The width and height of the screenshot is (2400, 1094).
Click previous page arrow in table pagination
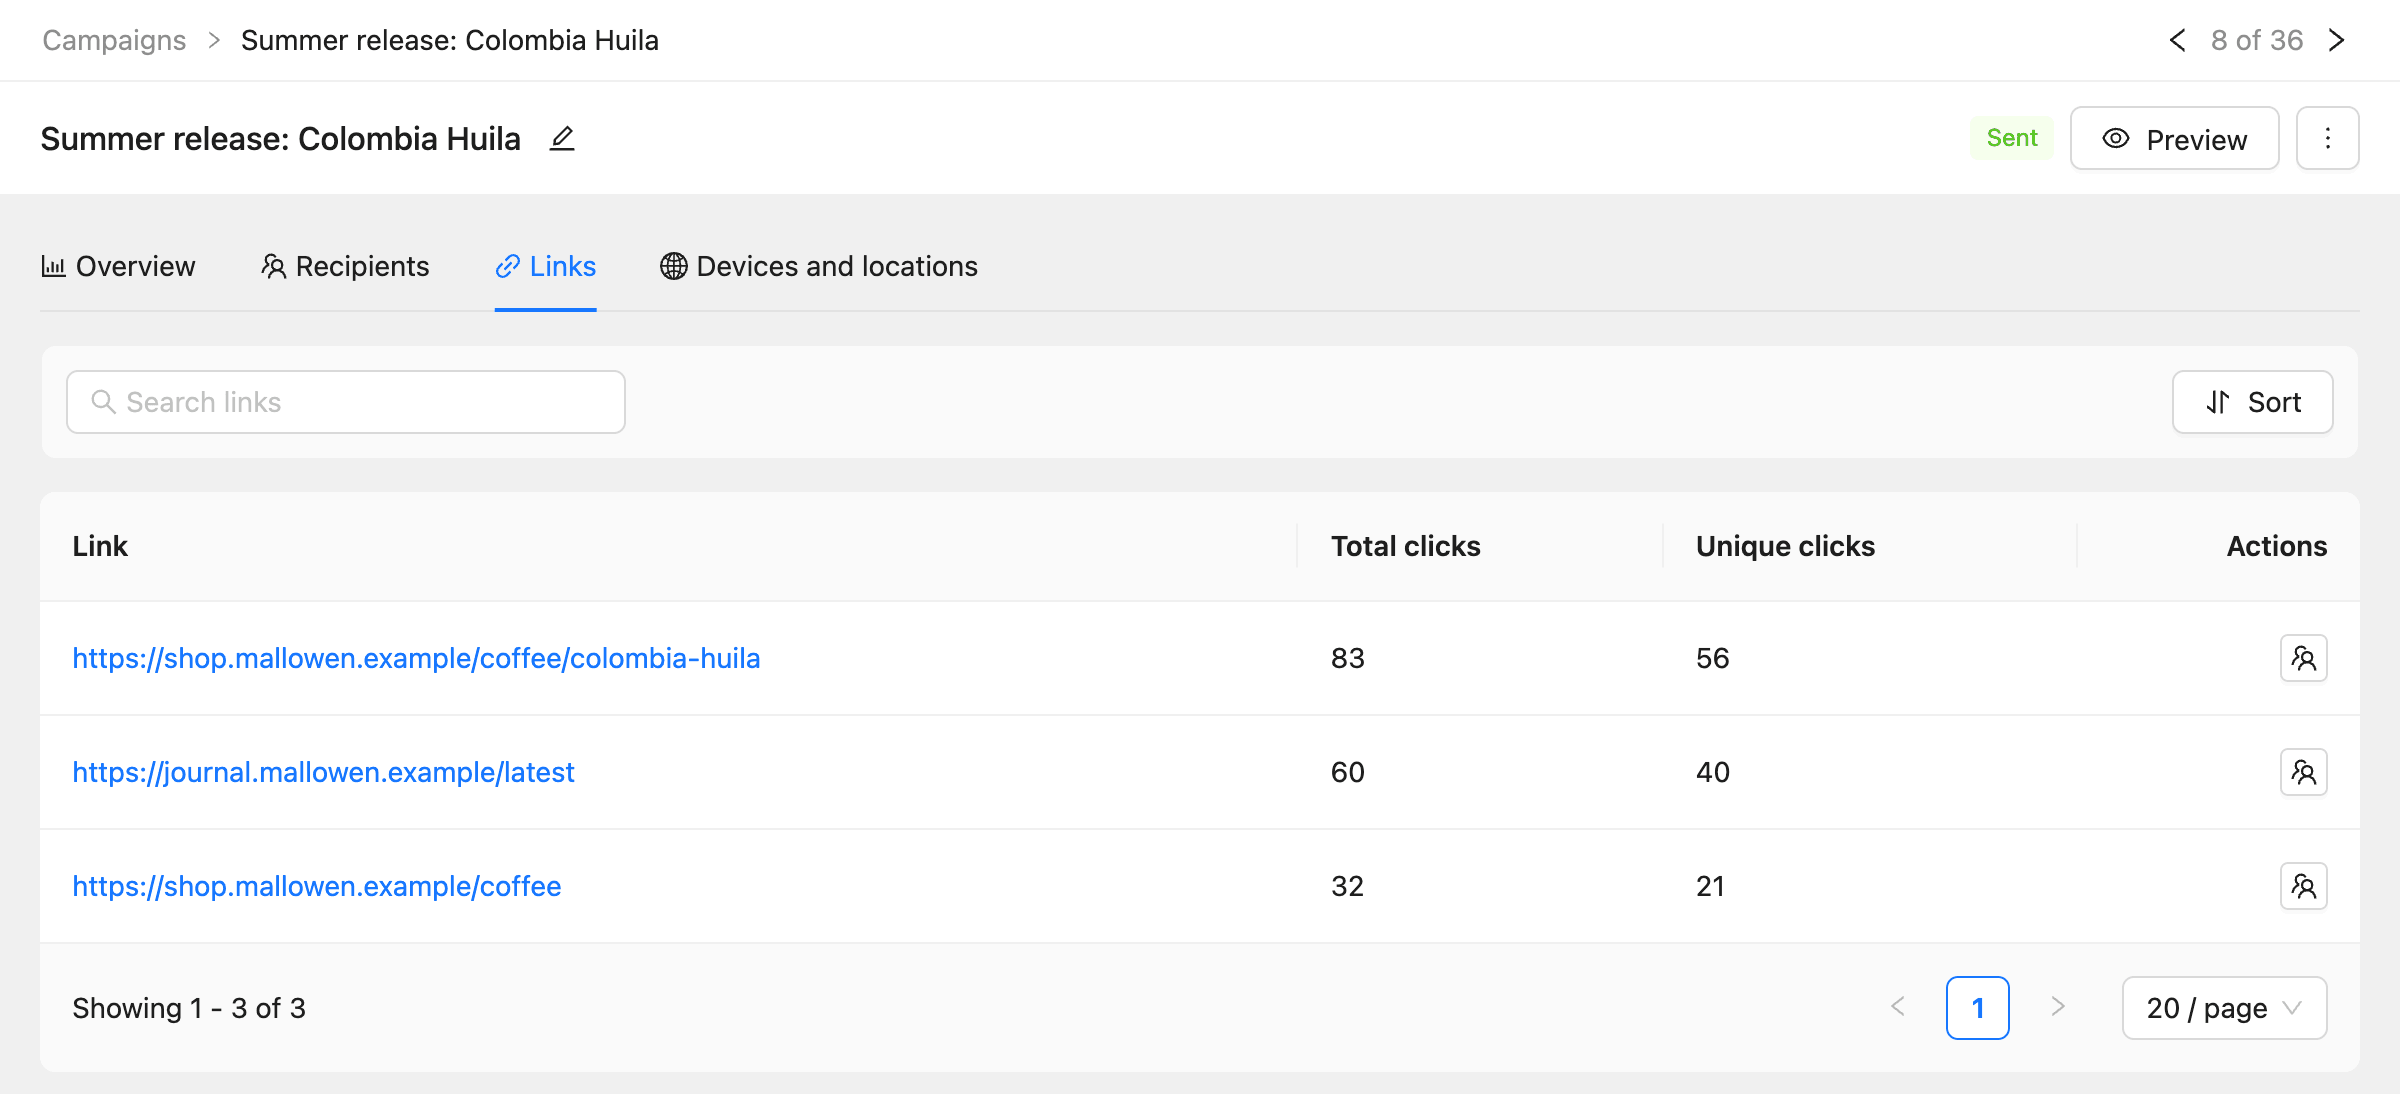tap(1898, 1007)
